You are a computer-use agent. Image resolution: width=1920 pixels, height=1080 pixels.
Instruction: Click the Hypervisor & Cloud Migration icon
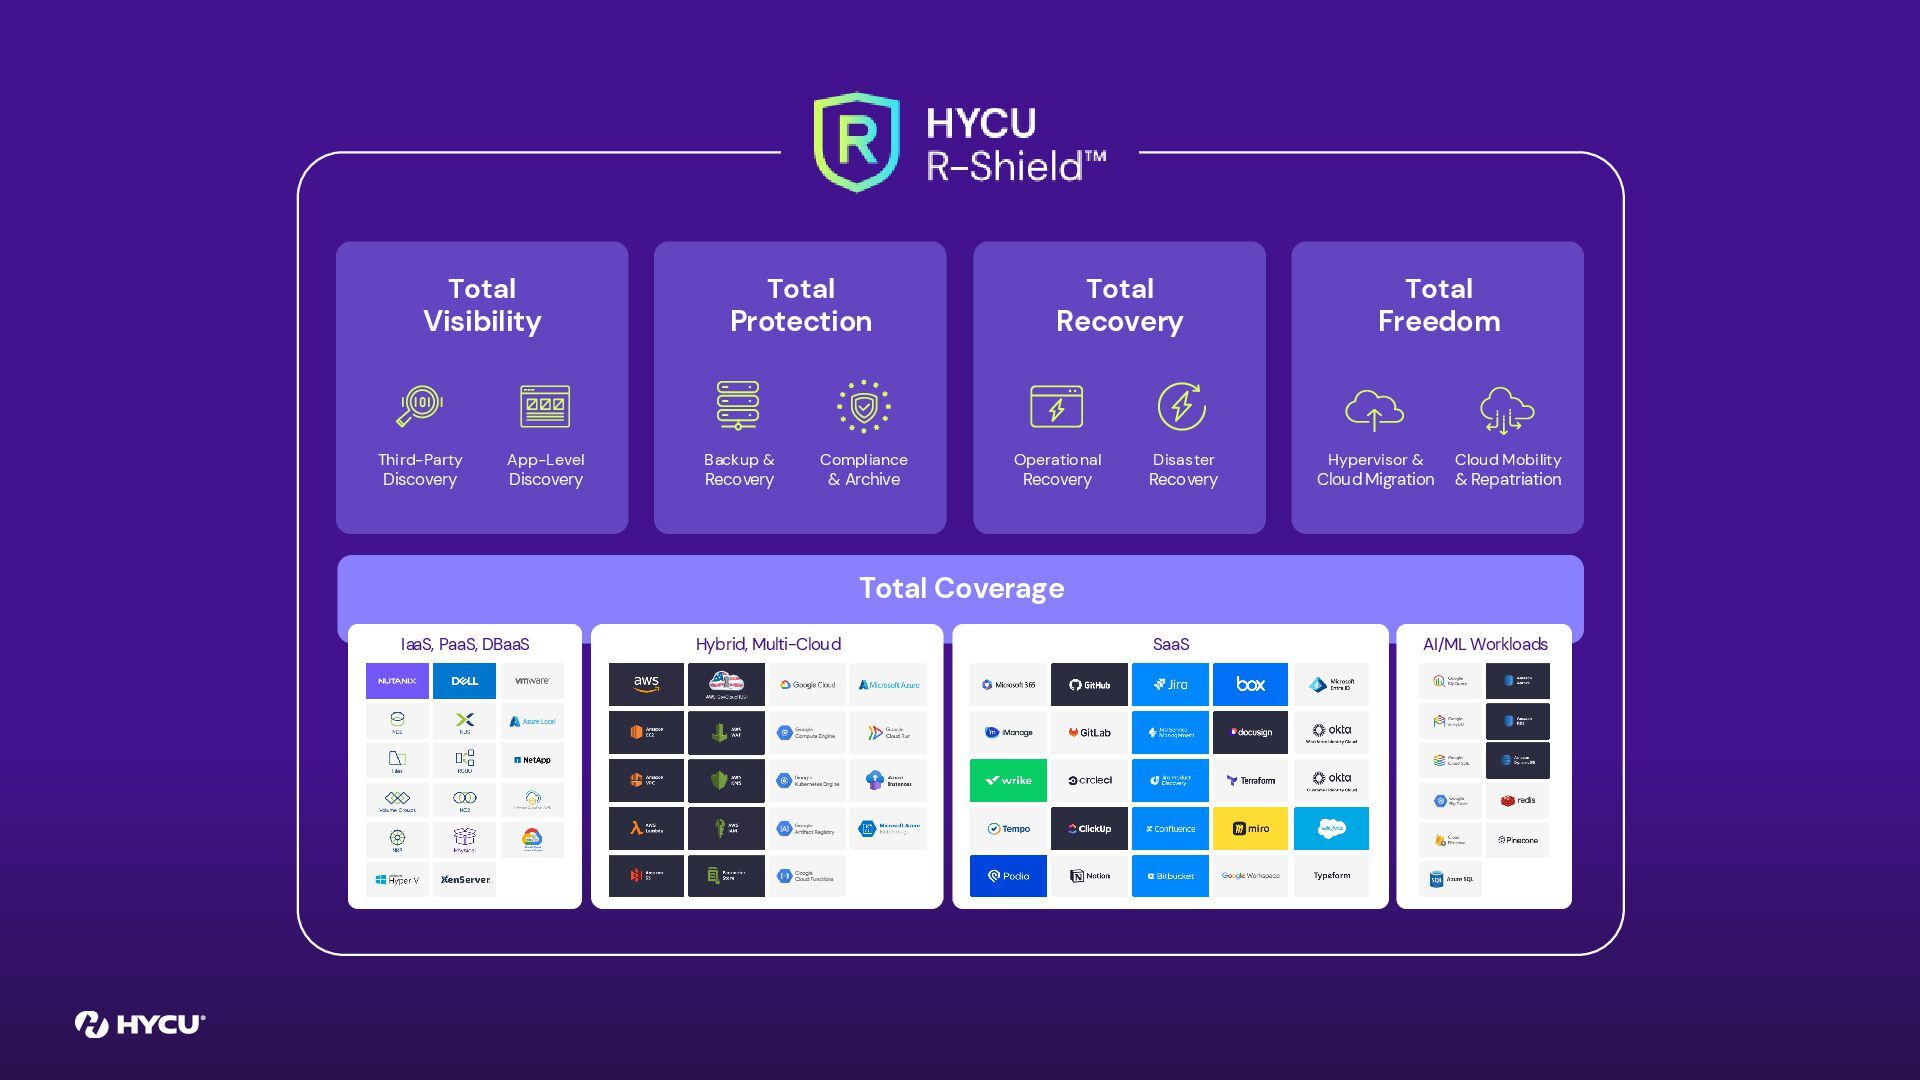click(x=1374, y=410)
